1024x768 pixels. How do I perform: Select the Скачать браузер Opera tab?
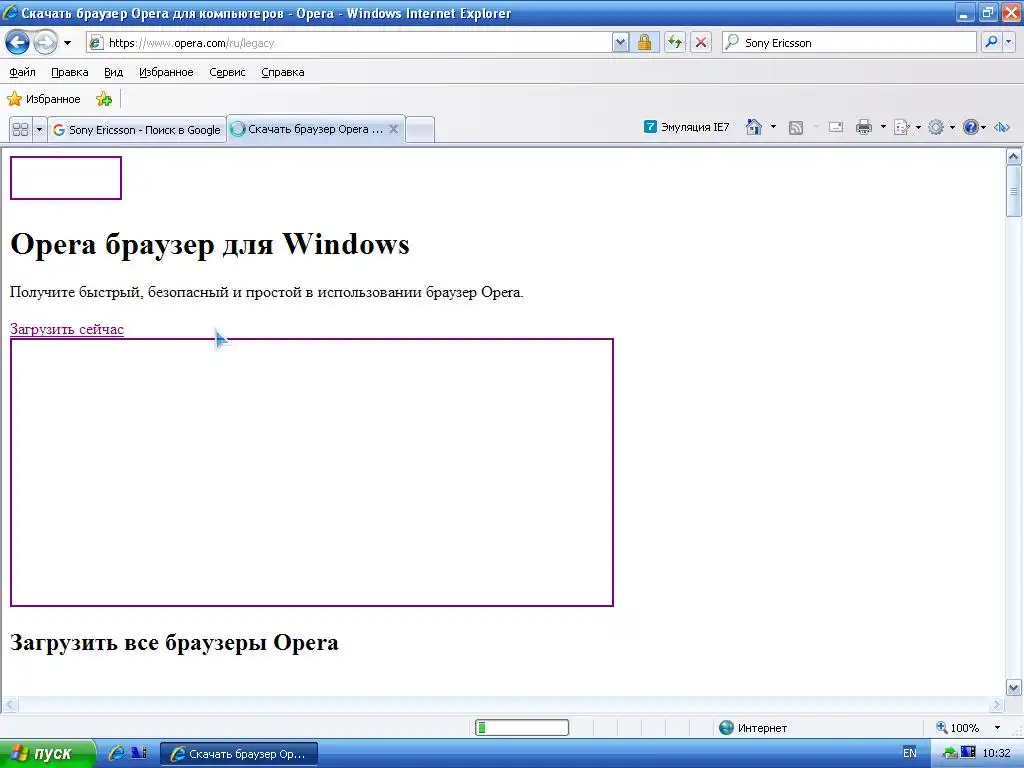pos(307,129)
